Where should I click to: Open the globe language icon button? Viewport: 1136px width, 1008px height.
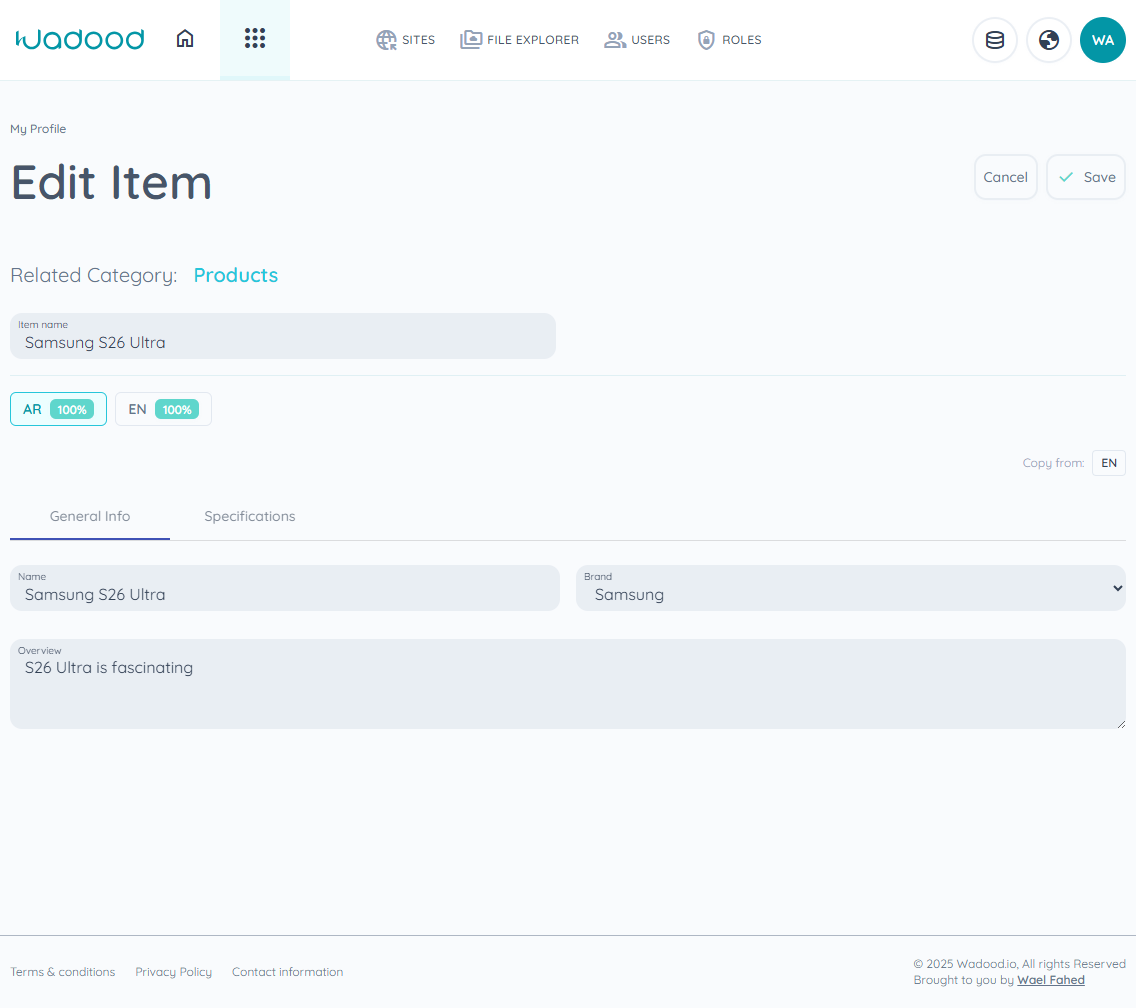tap(1048, 40)
